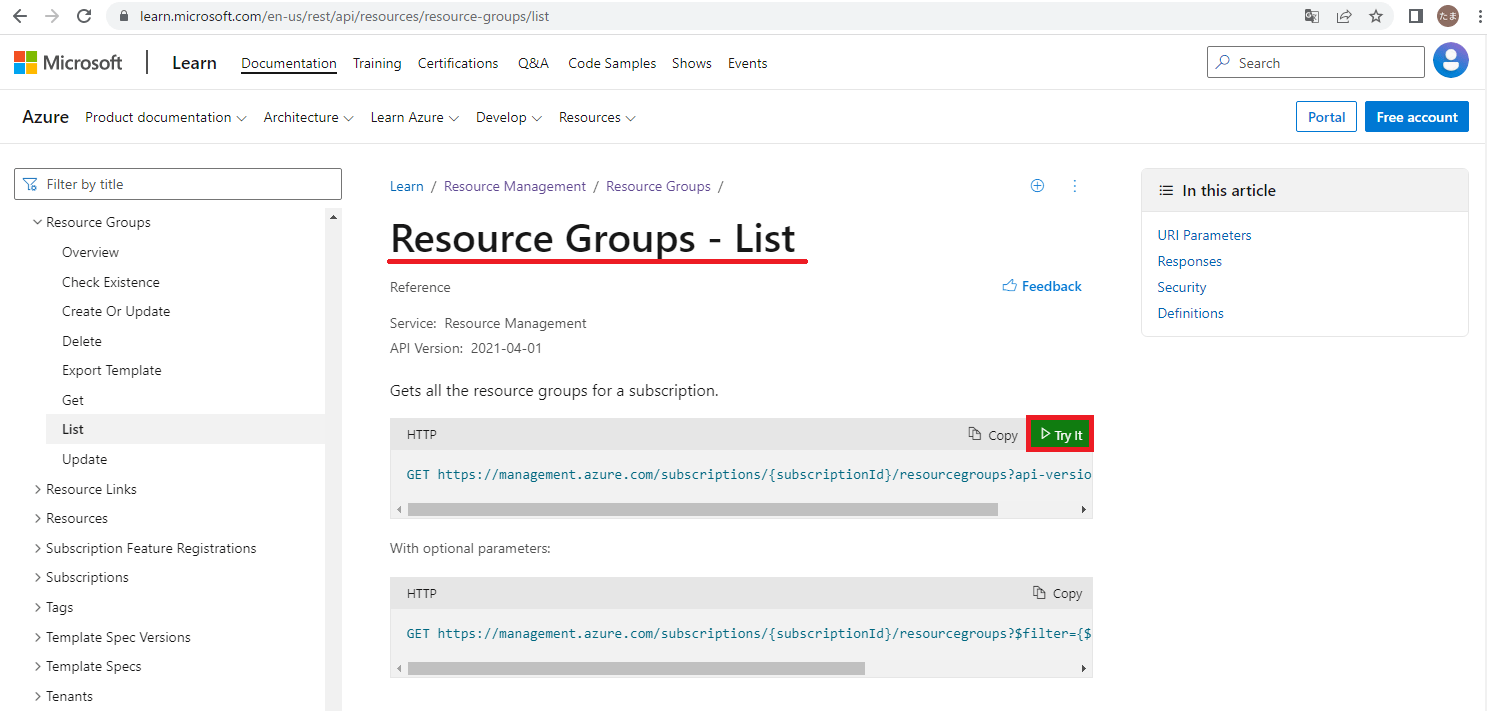Open the Certifications tab
Image resolution: width=1487 pixels, height=711 pixels.
[458, 63]
